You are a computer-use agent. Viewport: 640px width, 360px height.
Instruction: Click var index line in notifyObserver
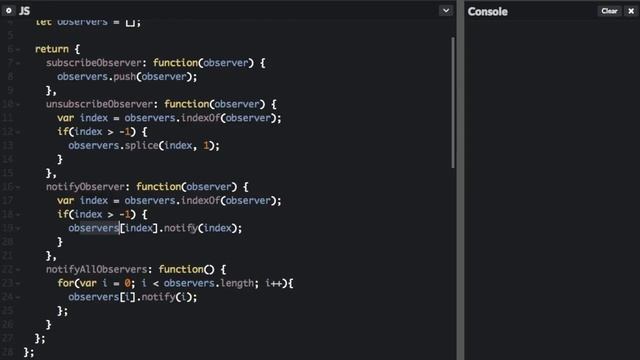[x=169, y=201]
